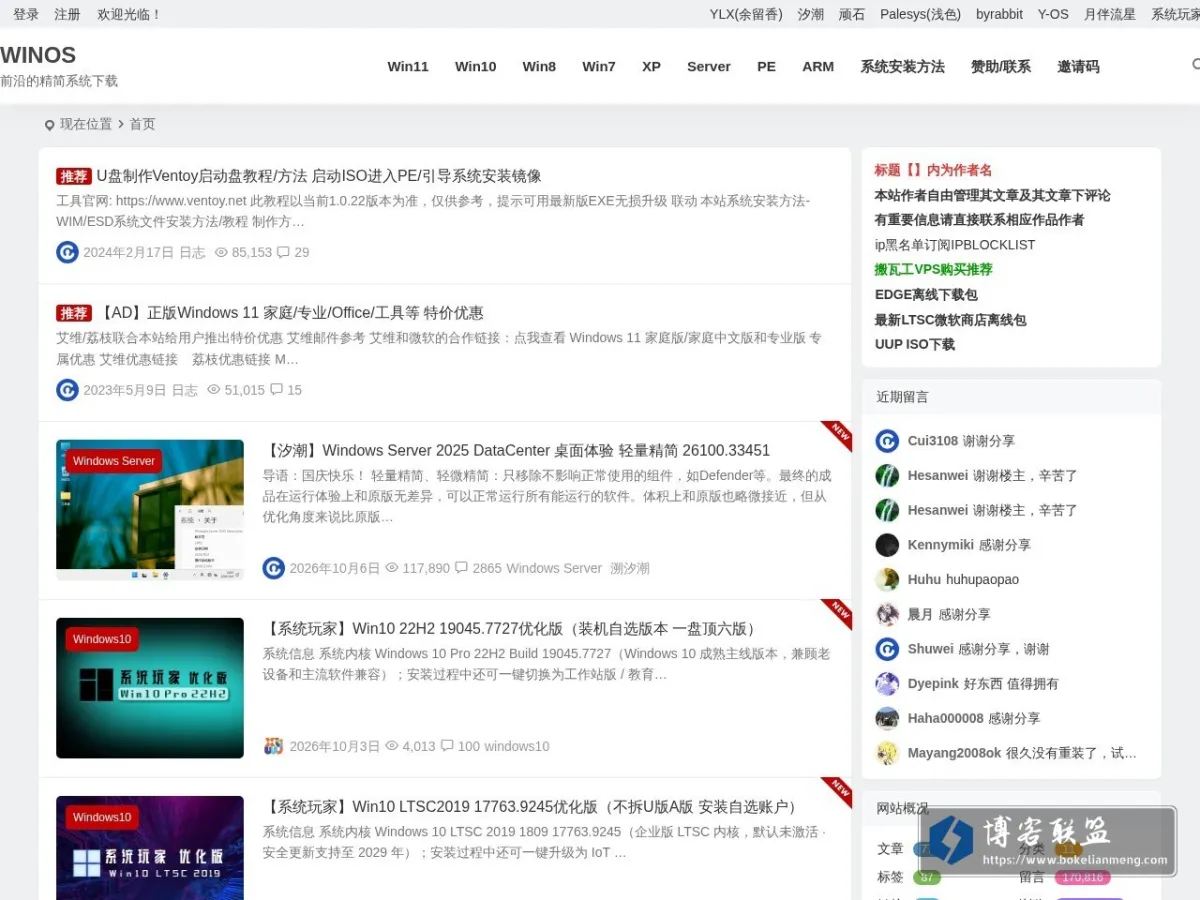
Task: Click ip黑名单订阅IPBLOCKLIST link
Action: pos(955,245)
